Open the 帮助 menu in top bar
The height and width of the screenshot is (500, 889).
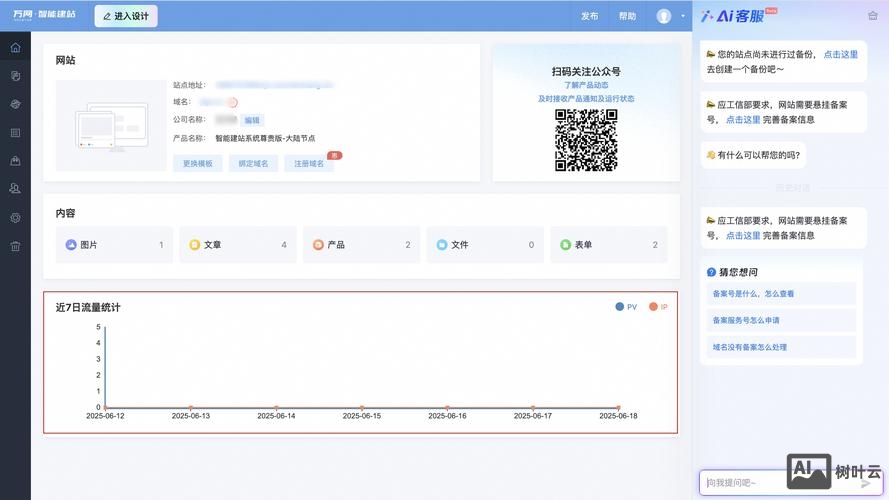pyautogui.click(x=627, y=16)
